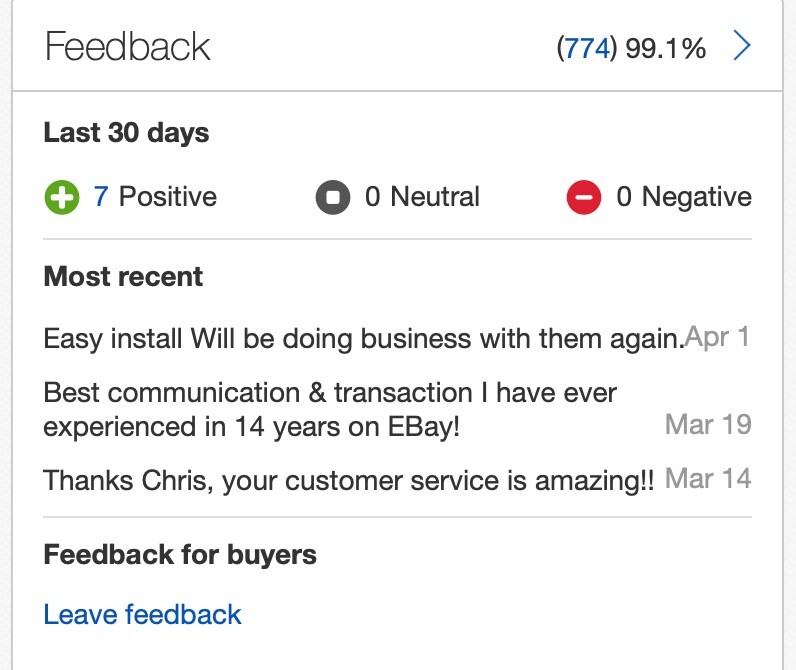The width and height of the screenshot is (796, 670).
Task: Click the Most recent section heading
Action: coord(123,277)
